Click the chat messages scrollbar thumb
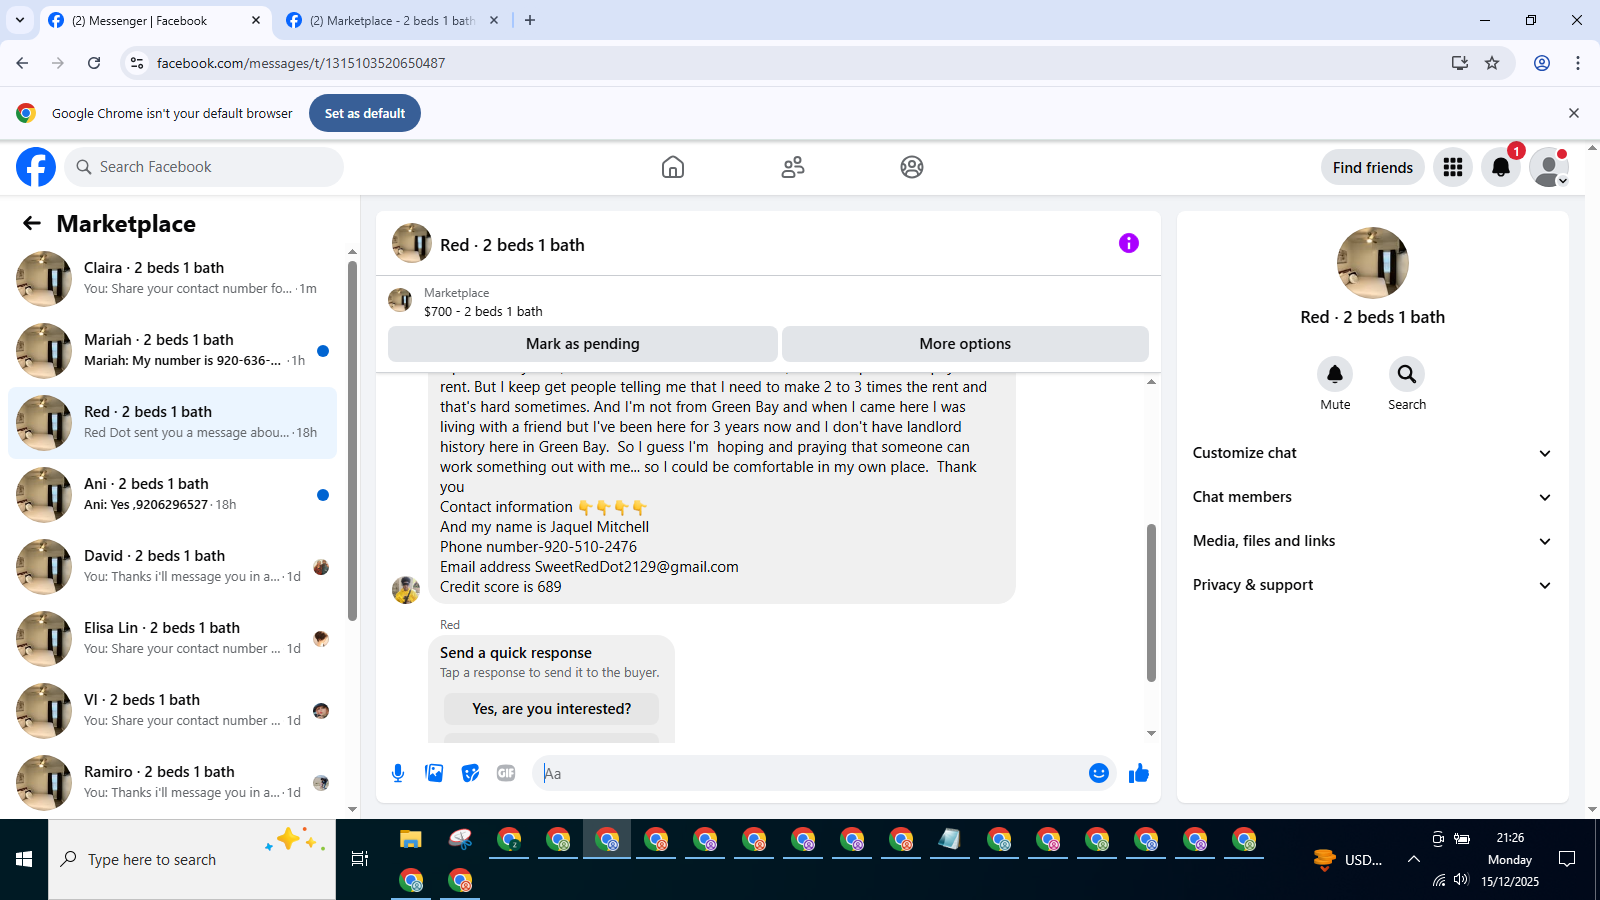The width and height of the screenshot is (1600, 900). 1151,602
